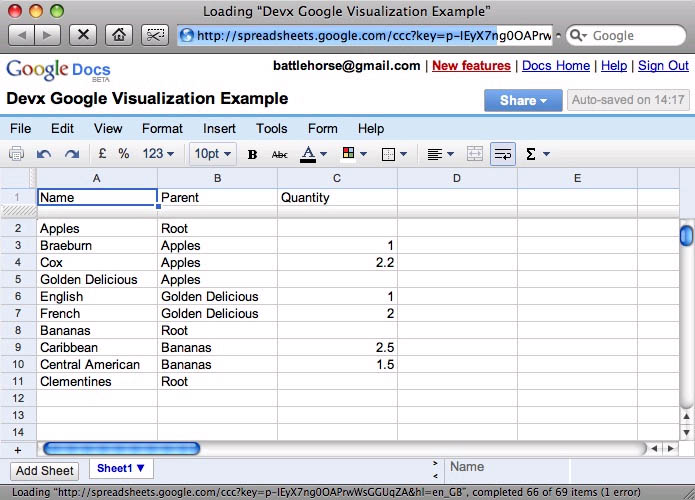The width and height of the screenshot is (695, 500).
Task: Click the print icon in toolbar
Action: (x=16, y=154)
